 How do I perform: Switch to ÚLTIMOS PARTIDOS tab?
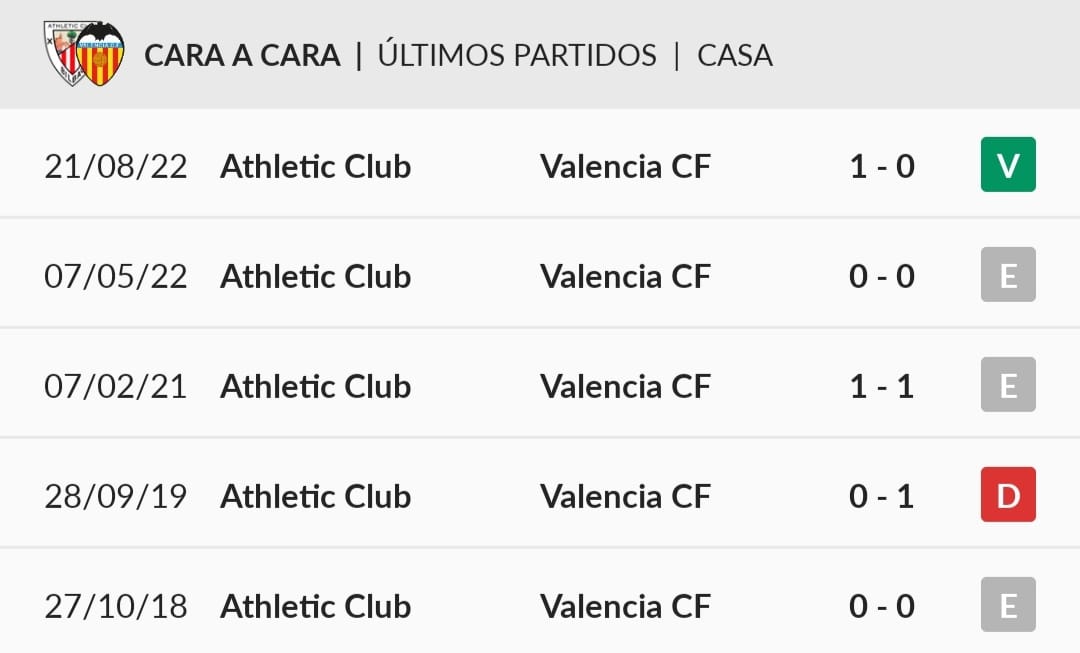point(517,55)
